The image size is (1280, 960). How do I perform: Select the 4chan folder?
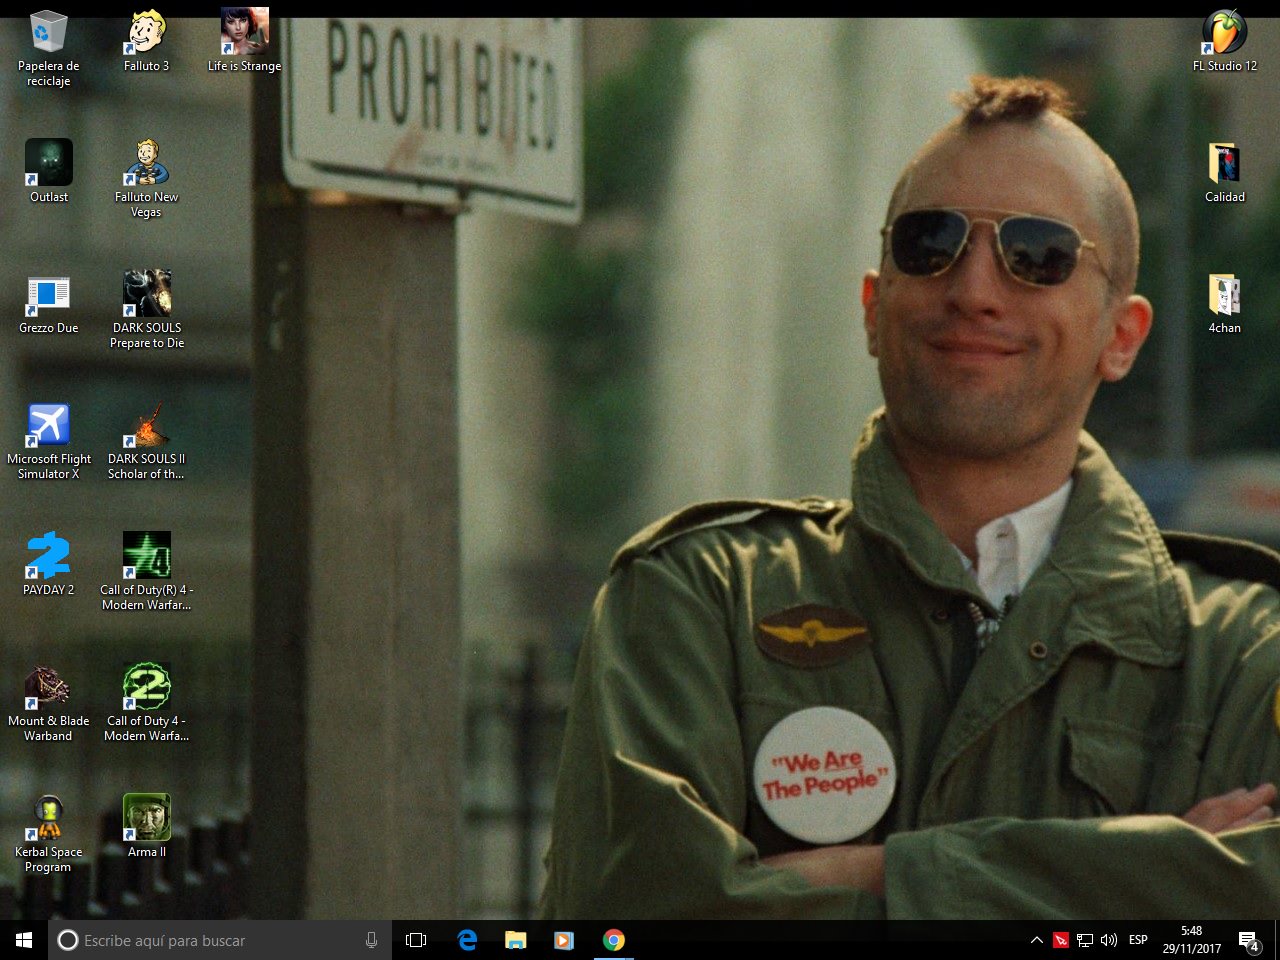1224,302
